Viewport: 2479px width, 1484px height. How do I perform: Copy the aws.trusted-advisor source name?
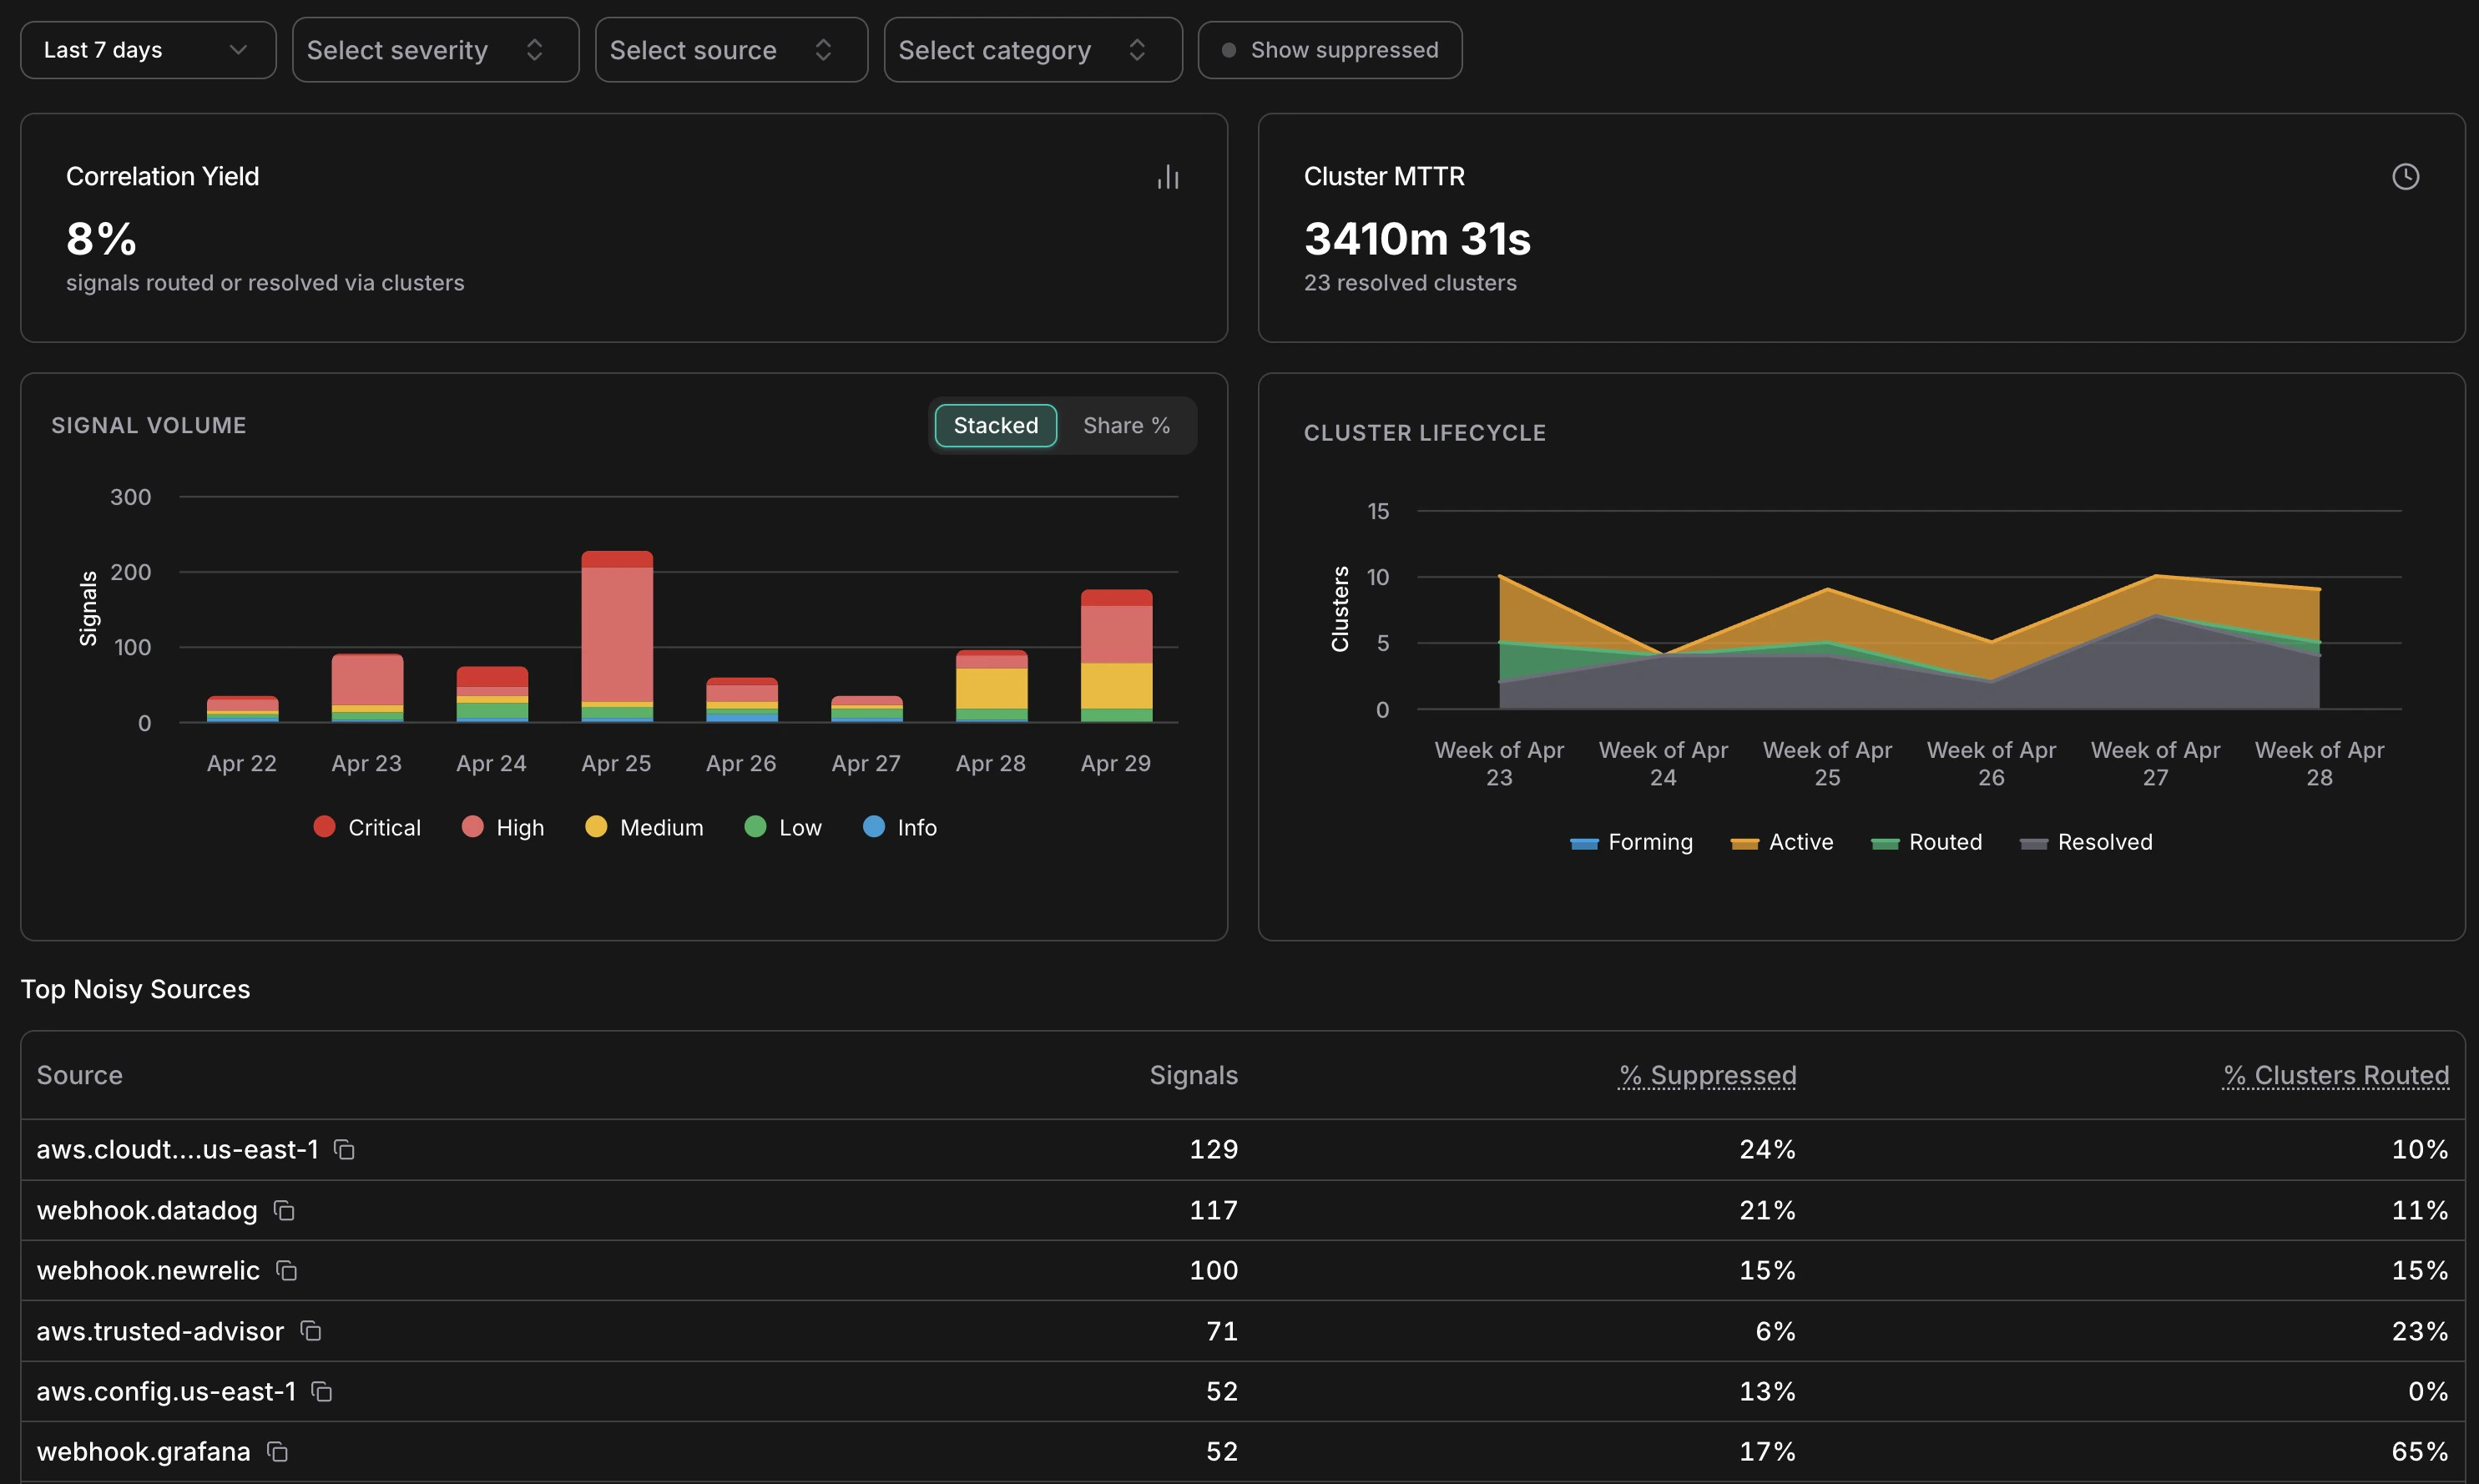(x=311, y=1331)
